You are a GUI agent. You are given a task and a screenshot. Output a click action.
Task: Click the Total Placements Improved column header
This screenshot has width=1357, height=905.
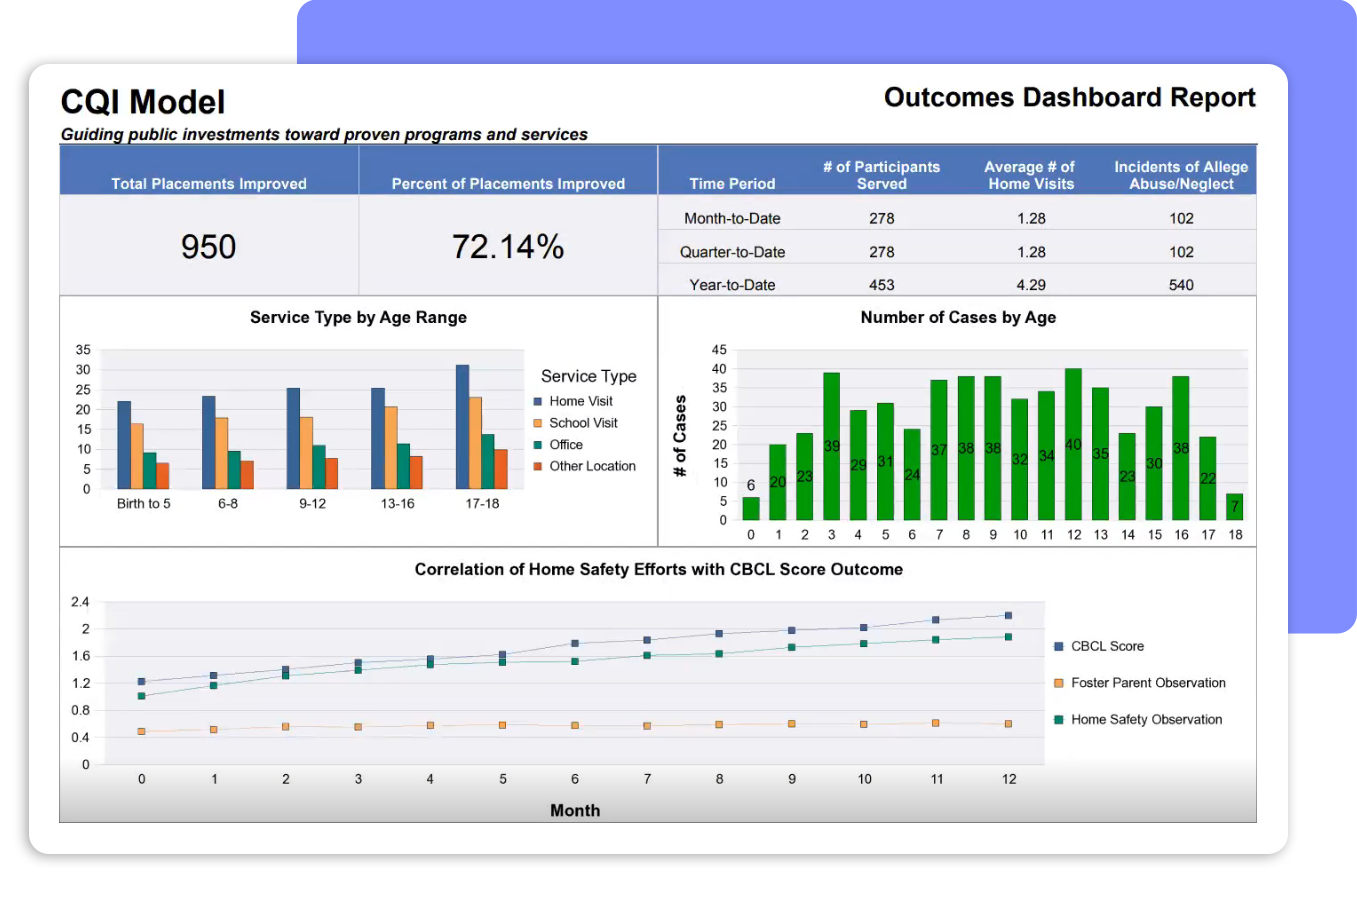tap(209, 183)
